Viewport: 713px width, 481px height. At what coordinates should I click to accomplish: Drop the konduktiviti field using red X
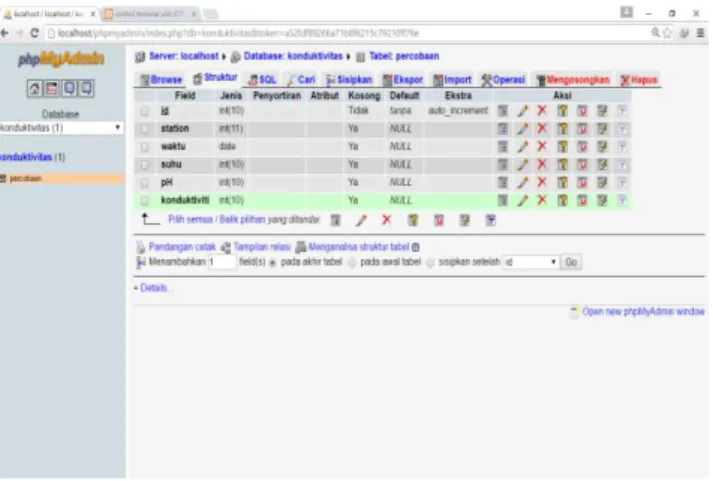point(542,200)
